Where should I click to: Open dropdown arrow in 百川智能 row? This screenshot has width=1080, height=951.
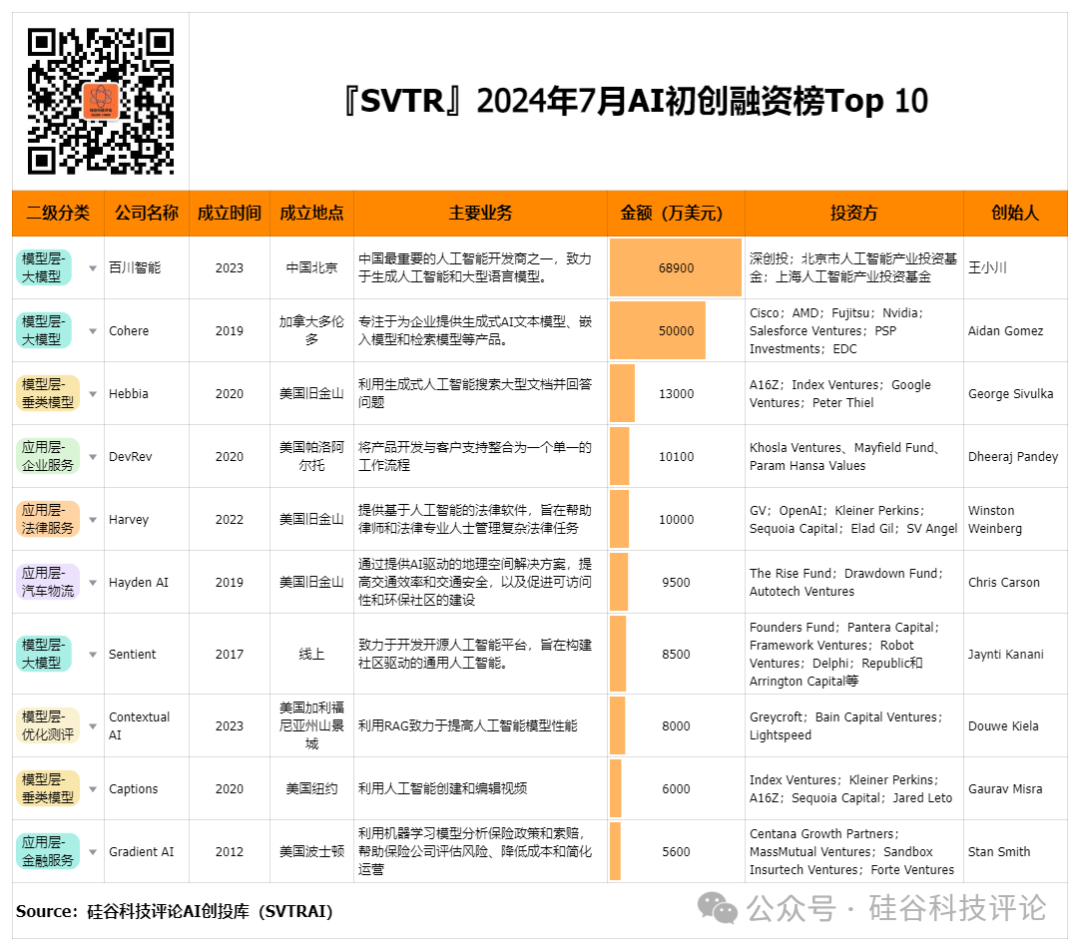click(93, 268)
